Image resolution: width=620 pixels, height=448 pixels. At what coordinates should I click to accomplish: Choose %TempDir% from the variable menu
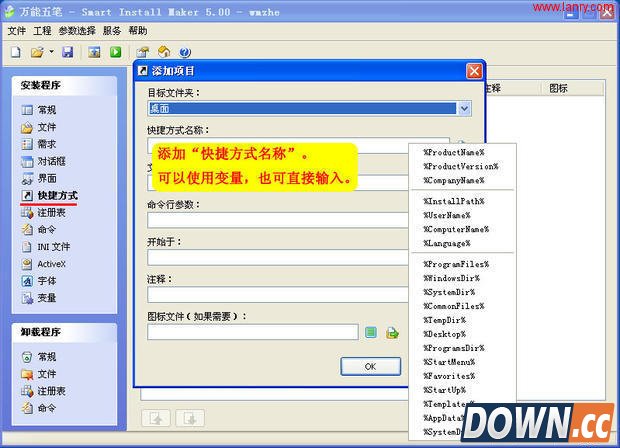(444, 320)
